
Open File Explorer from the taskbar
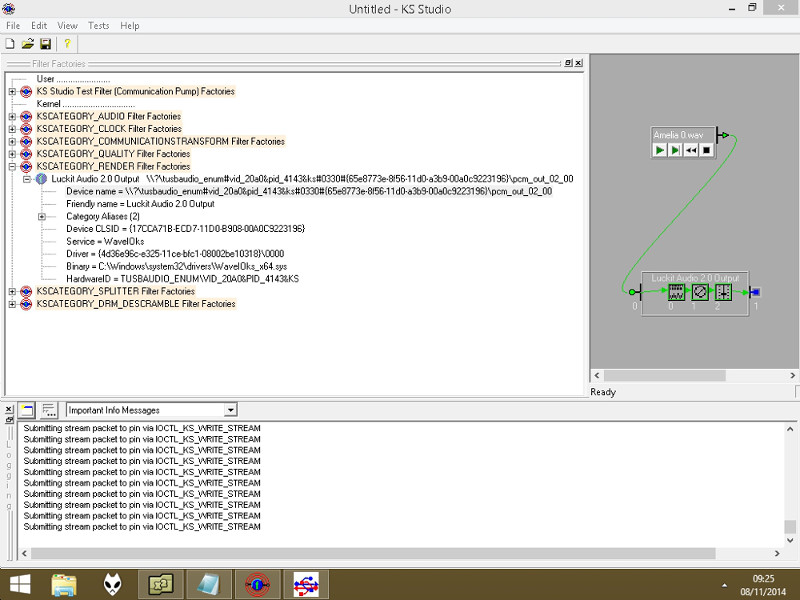64,585
